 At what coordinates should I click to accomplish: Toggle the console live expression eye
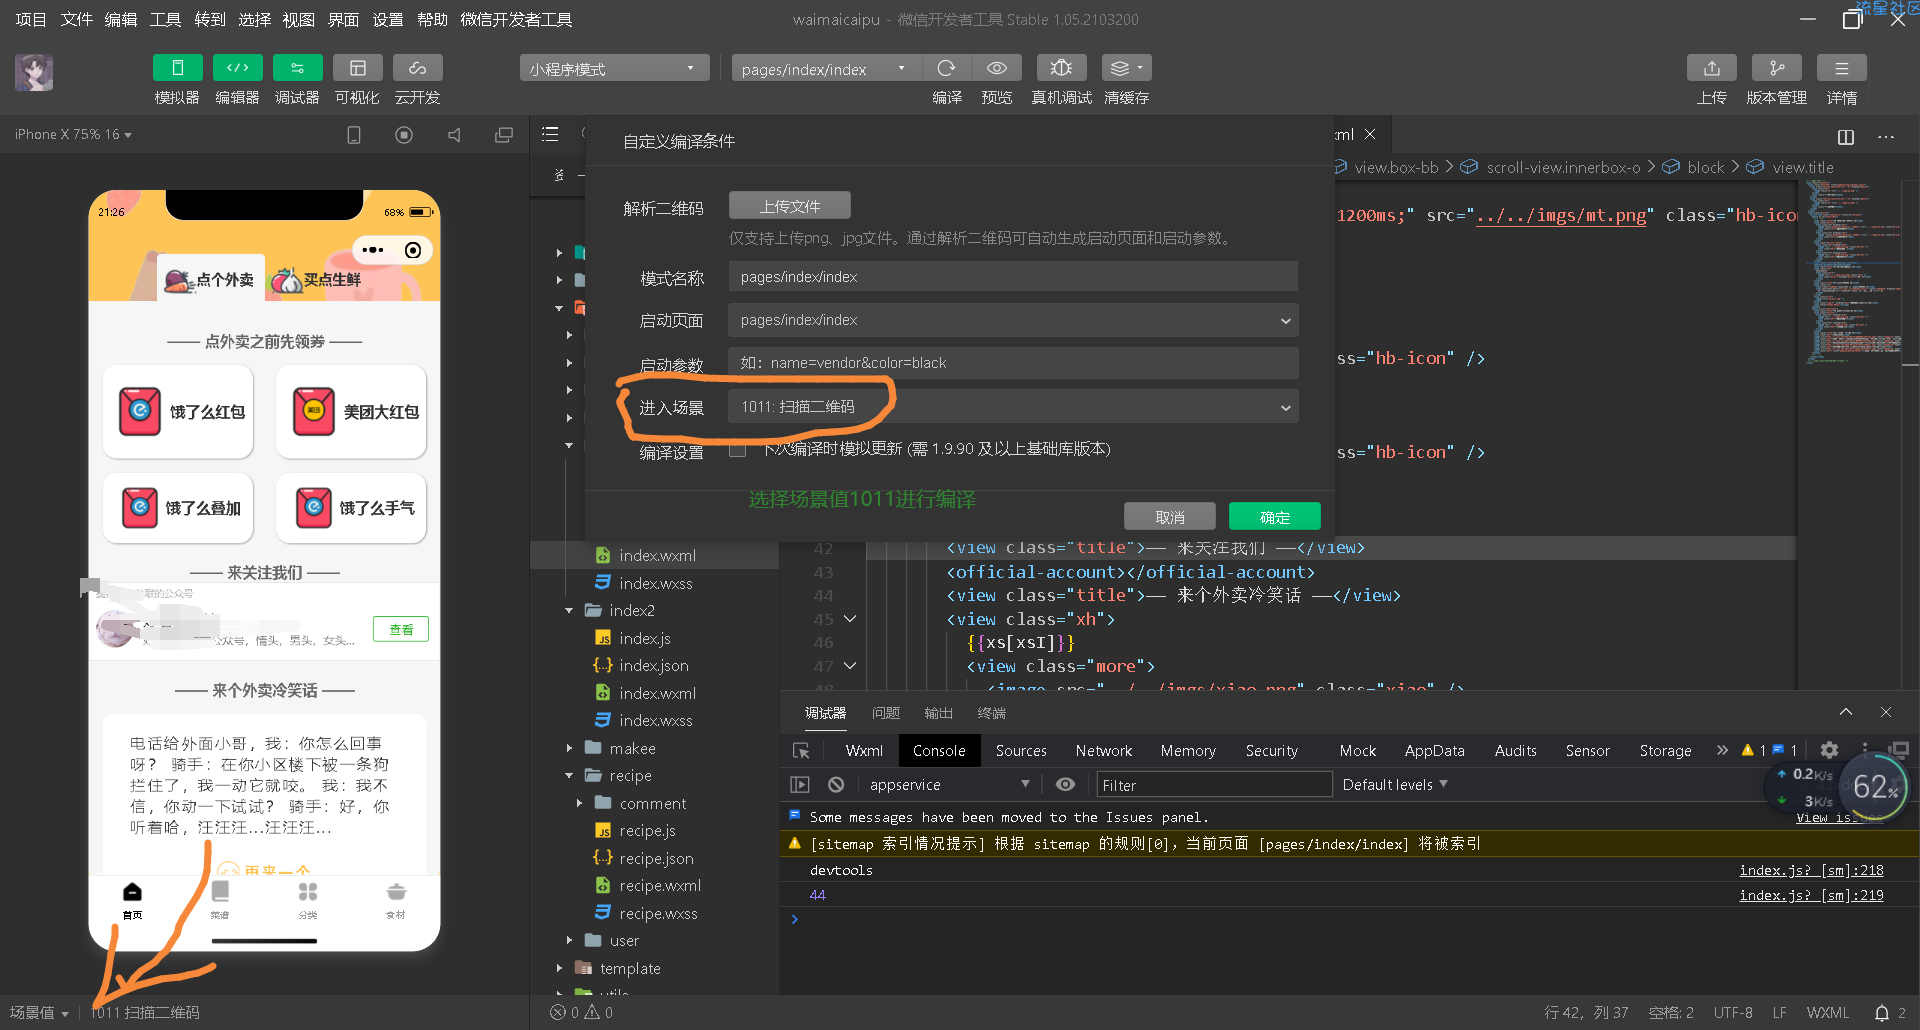point(1066,785)
